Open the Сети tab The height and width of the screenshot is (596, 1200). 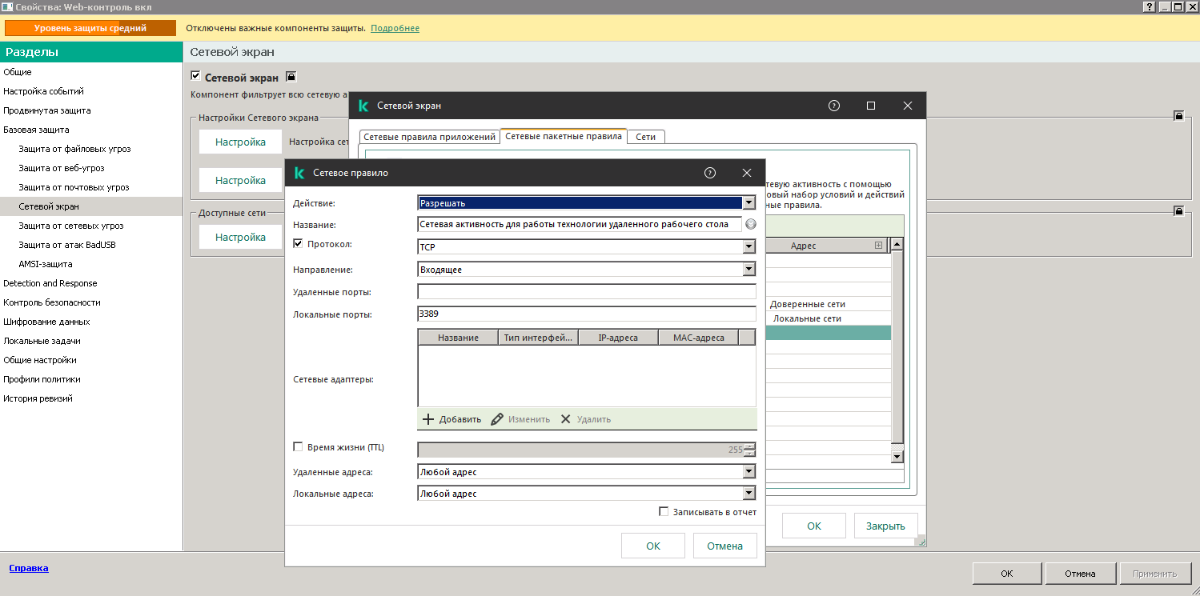pyautogui.click(x=646, y=136)
